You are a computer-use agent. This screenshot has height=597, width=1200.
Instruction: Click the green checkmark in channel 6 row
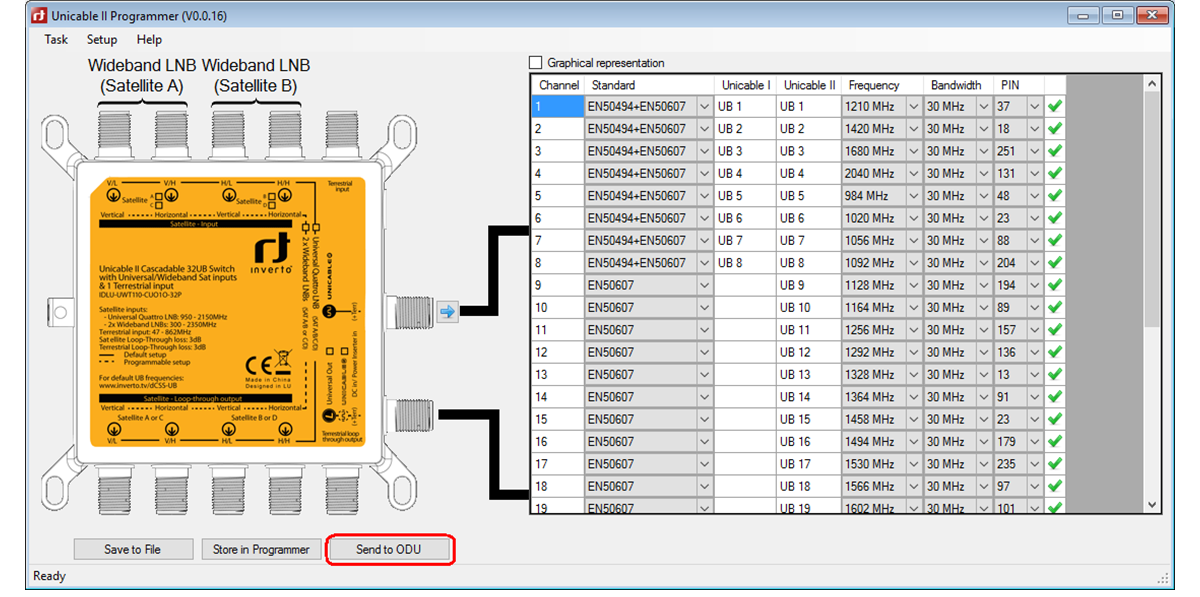pos(1055,218)
